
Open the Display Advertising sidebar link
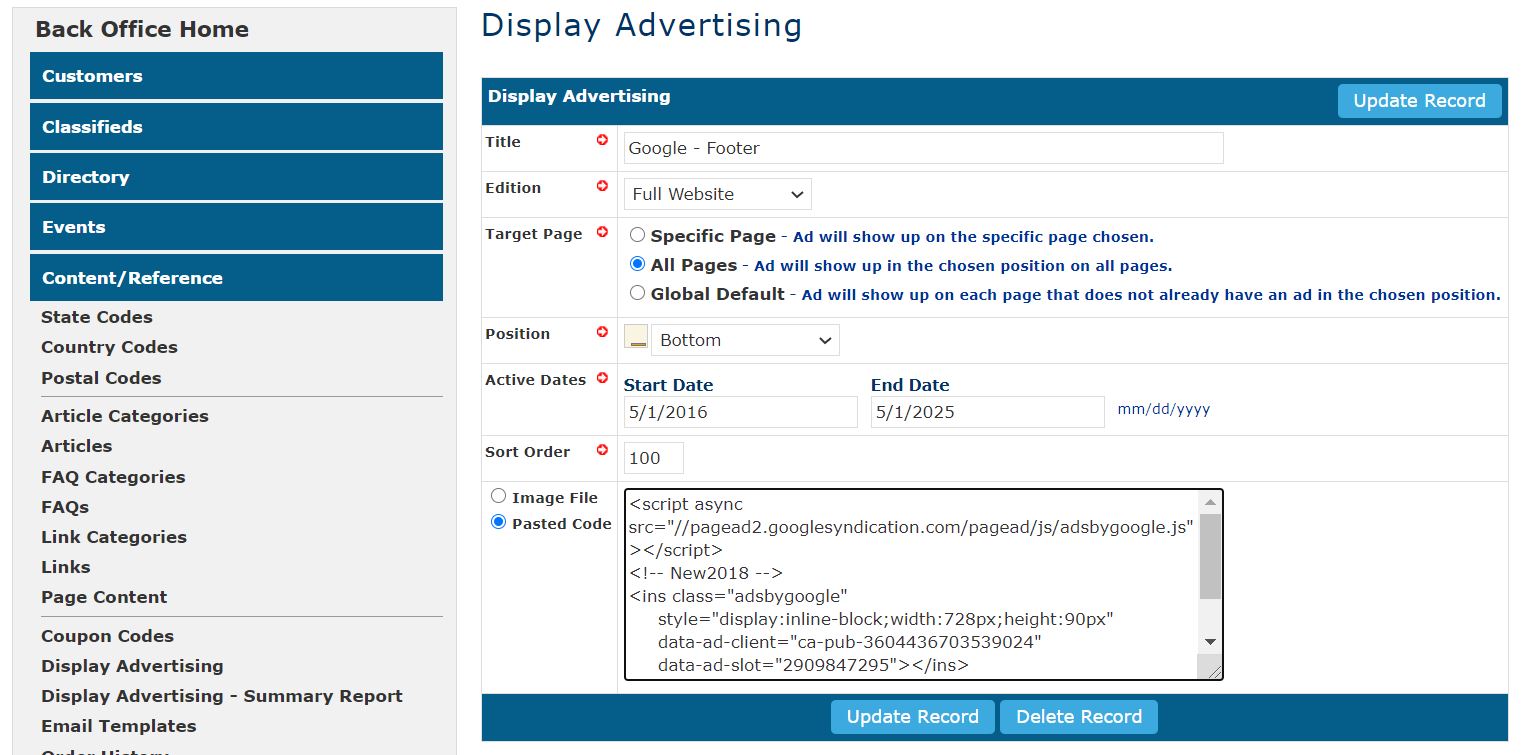[x=132, y=666]
